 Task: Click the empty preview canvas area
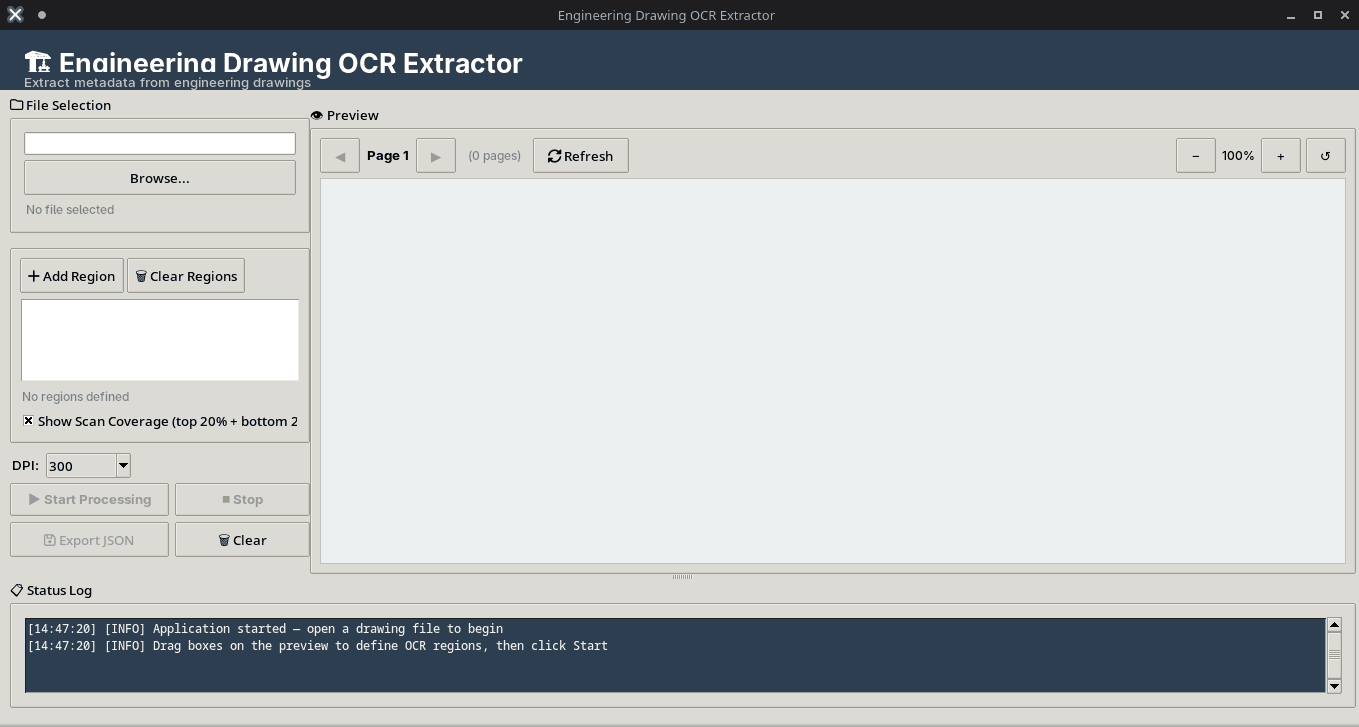pos(833,371)
